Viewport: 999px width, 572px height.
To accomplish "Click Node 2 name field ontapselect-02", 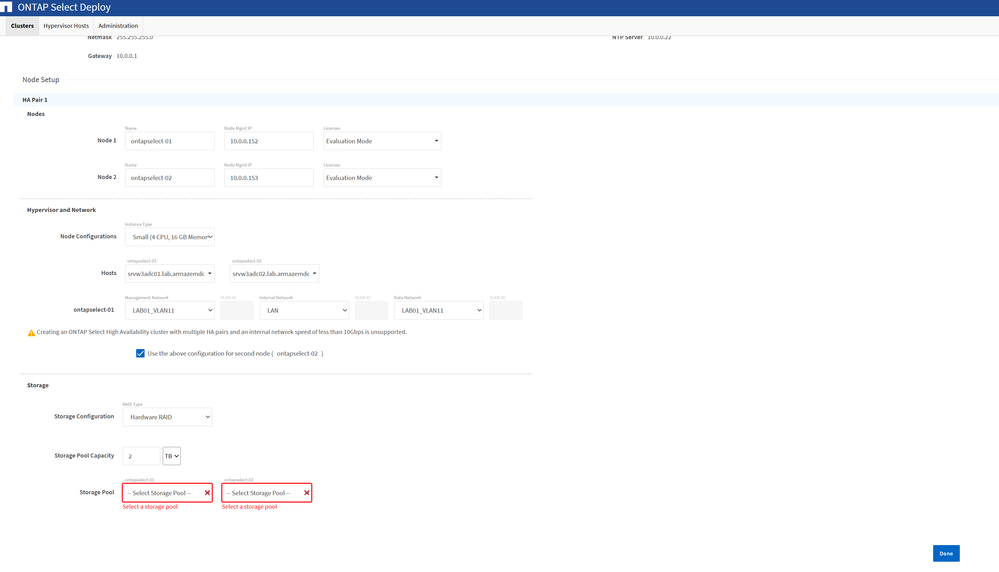I will (169, 178).
